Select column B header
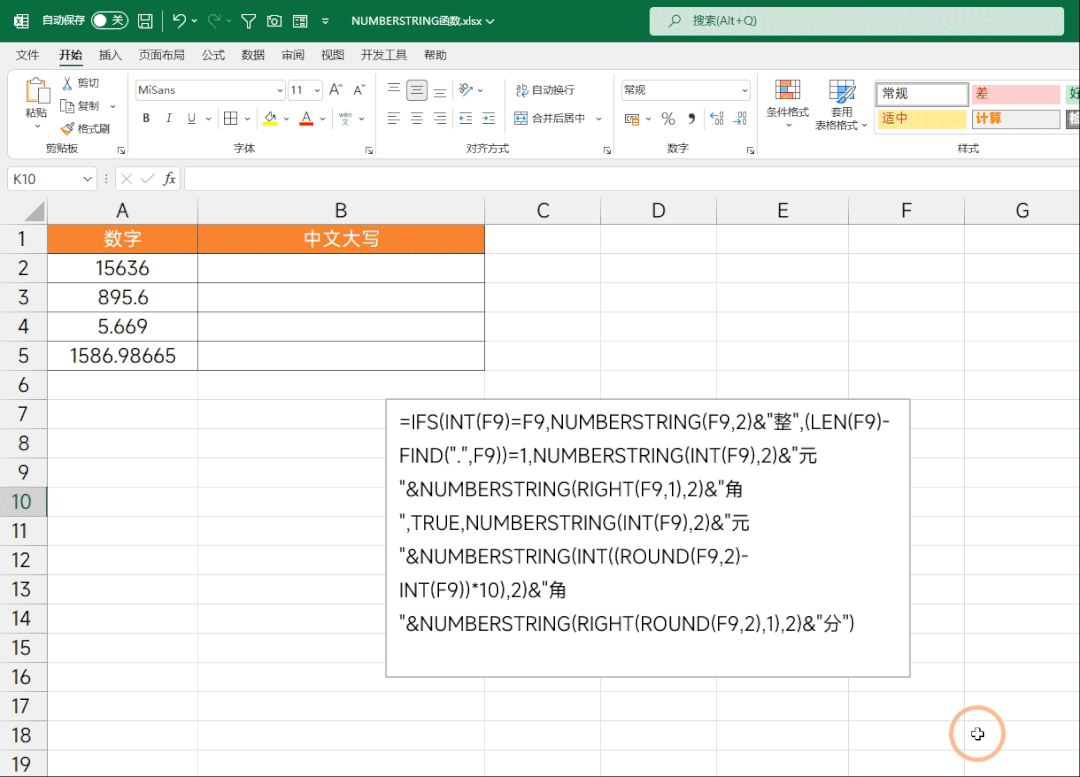Image resolution: width=1080 pixels, height=777 pixels. (341, 210)
